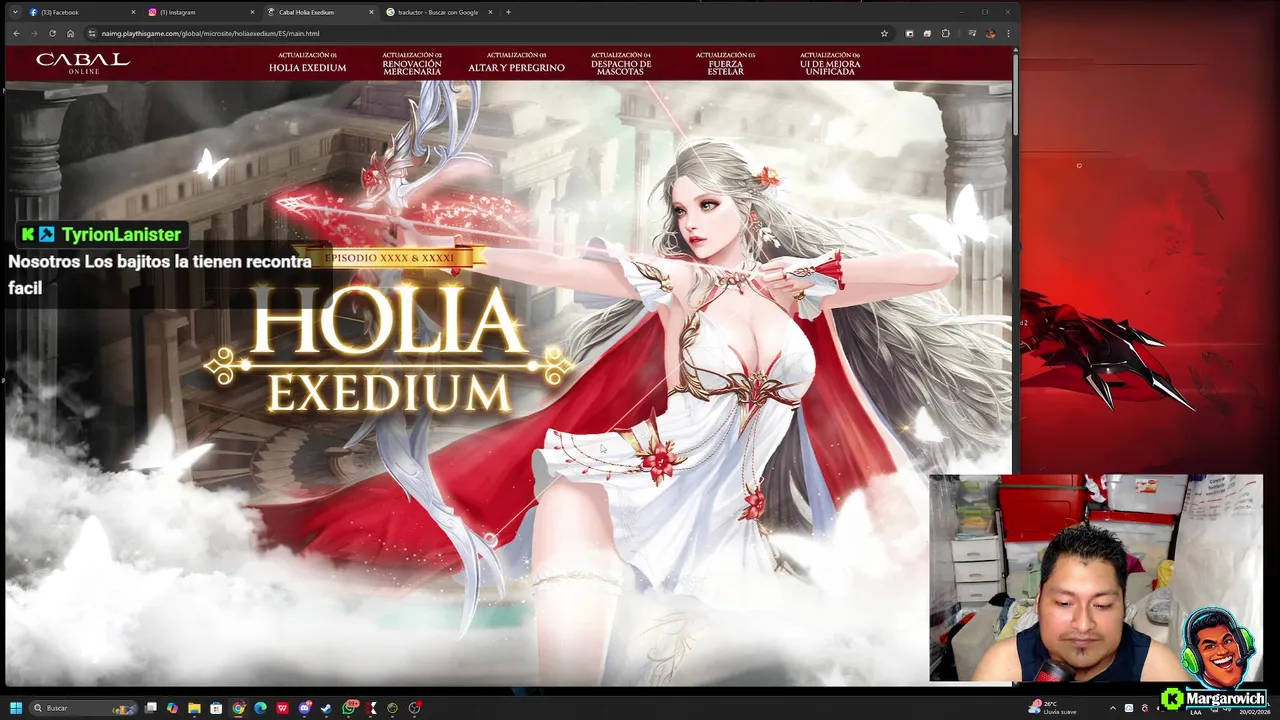The height and width of the screenshot is (720, 1280).
Task: Open Microsoft Store from taskbar
Action: tap(216, 708)
